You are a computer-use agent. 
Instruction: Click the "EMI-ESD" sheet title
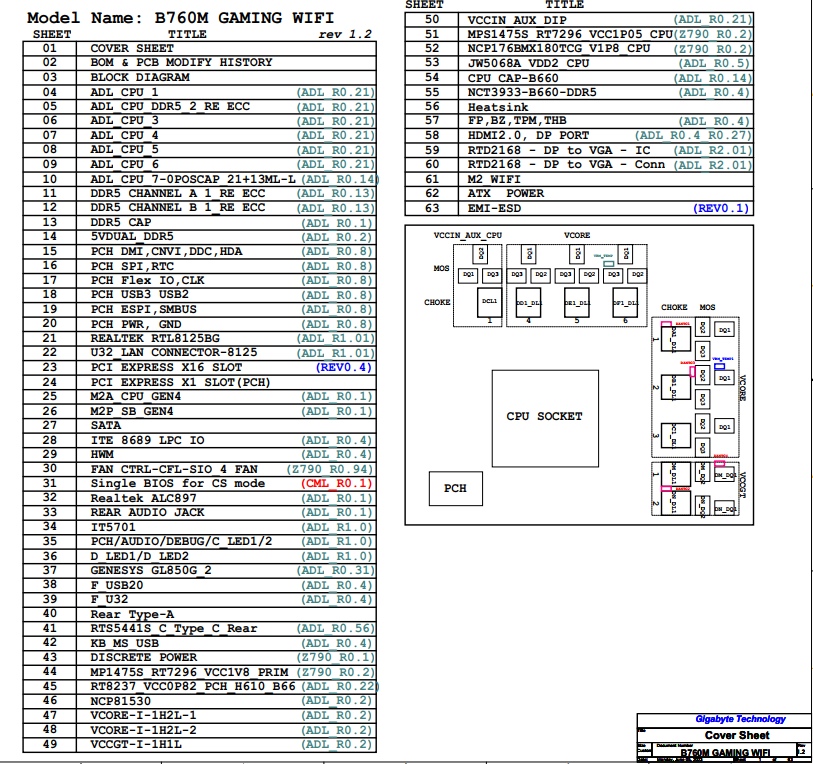(494, 208)
